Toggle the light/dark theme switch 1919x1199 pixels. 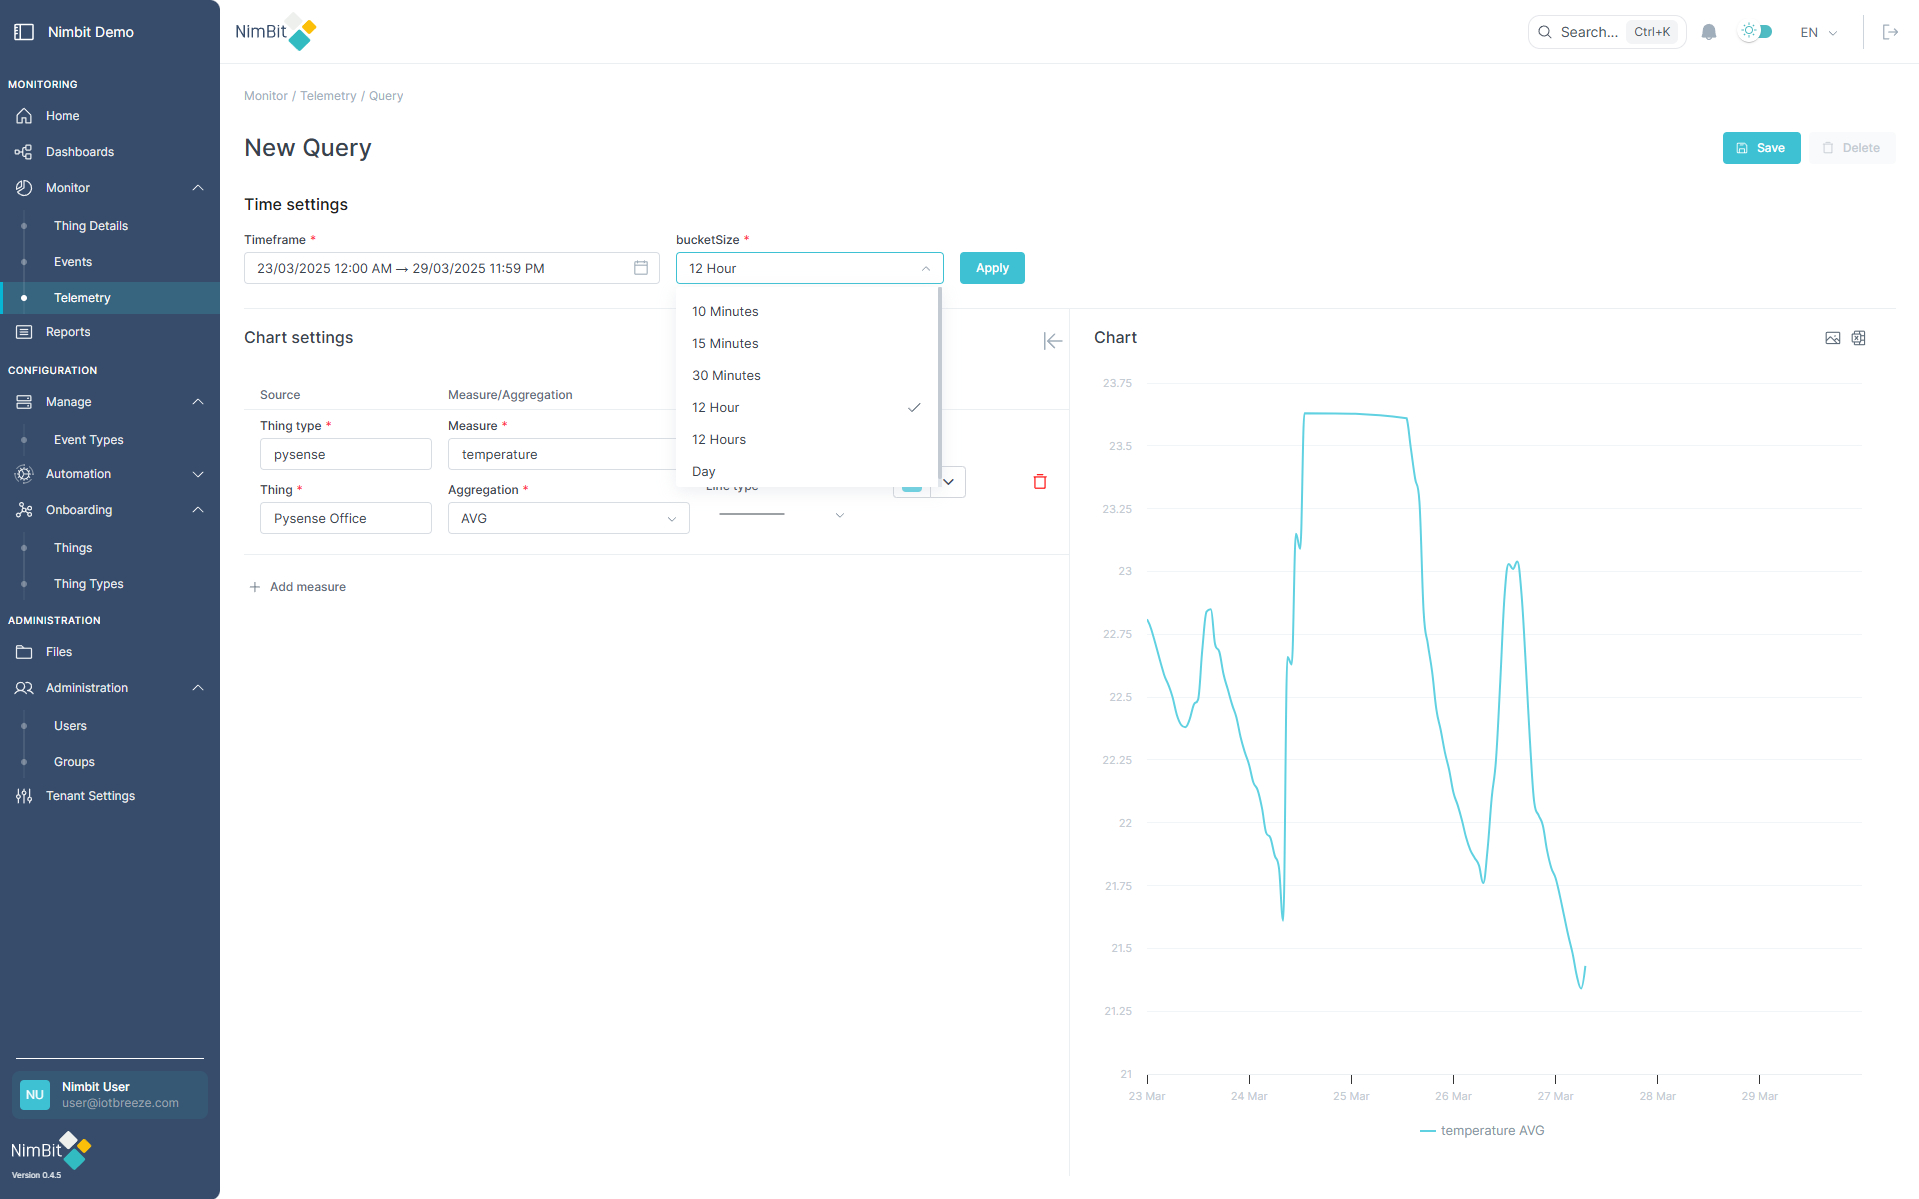[1756, 31]
